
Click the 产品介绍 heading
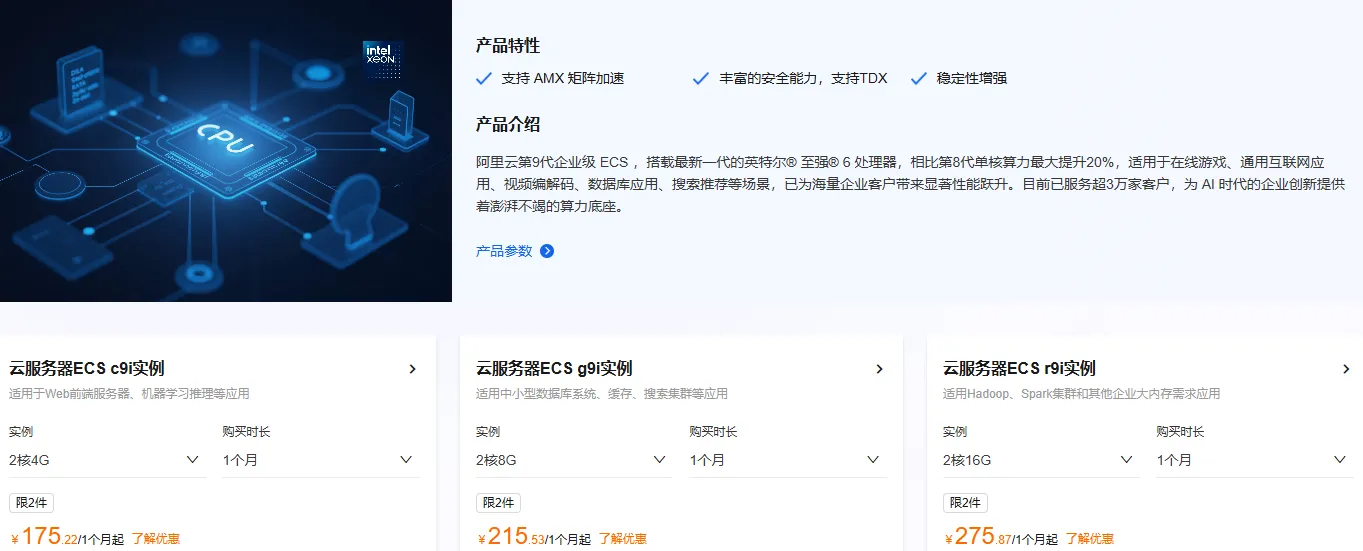click(508, 125)
